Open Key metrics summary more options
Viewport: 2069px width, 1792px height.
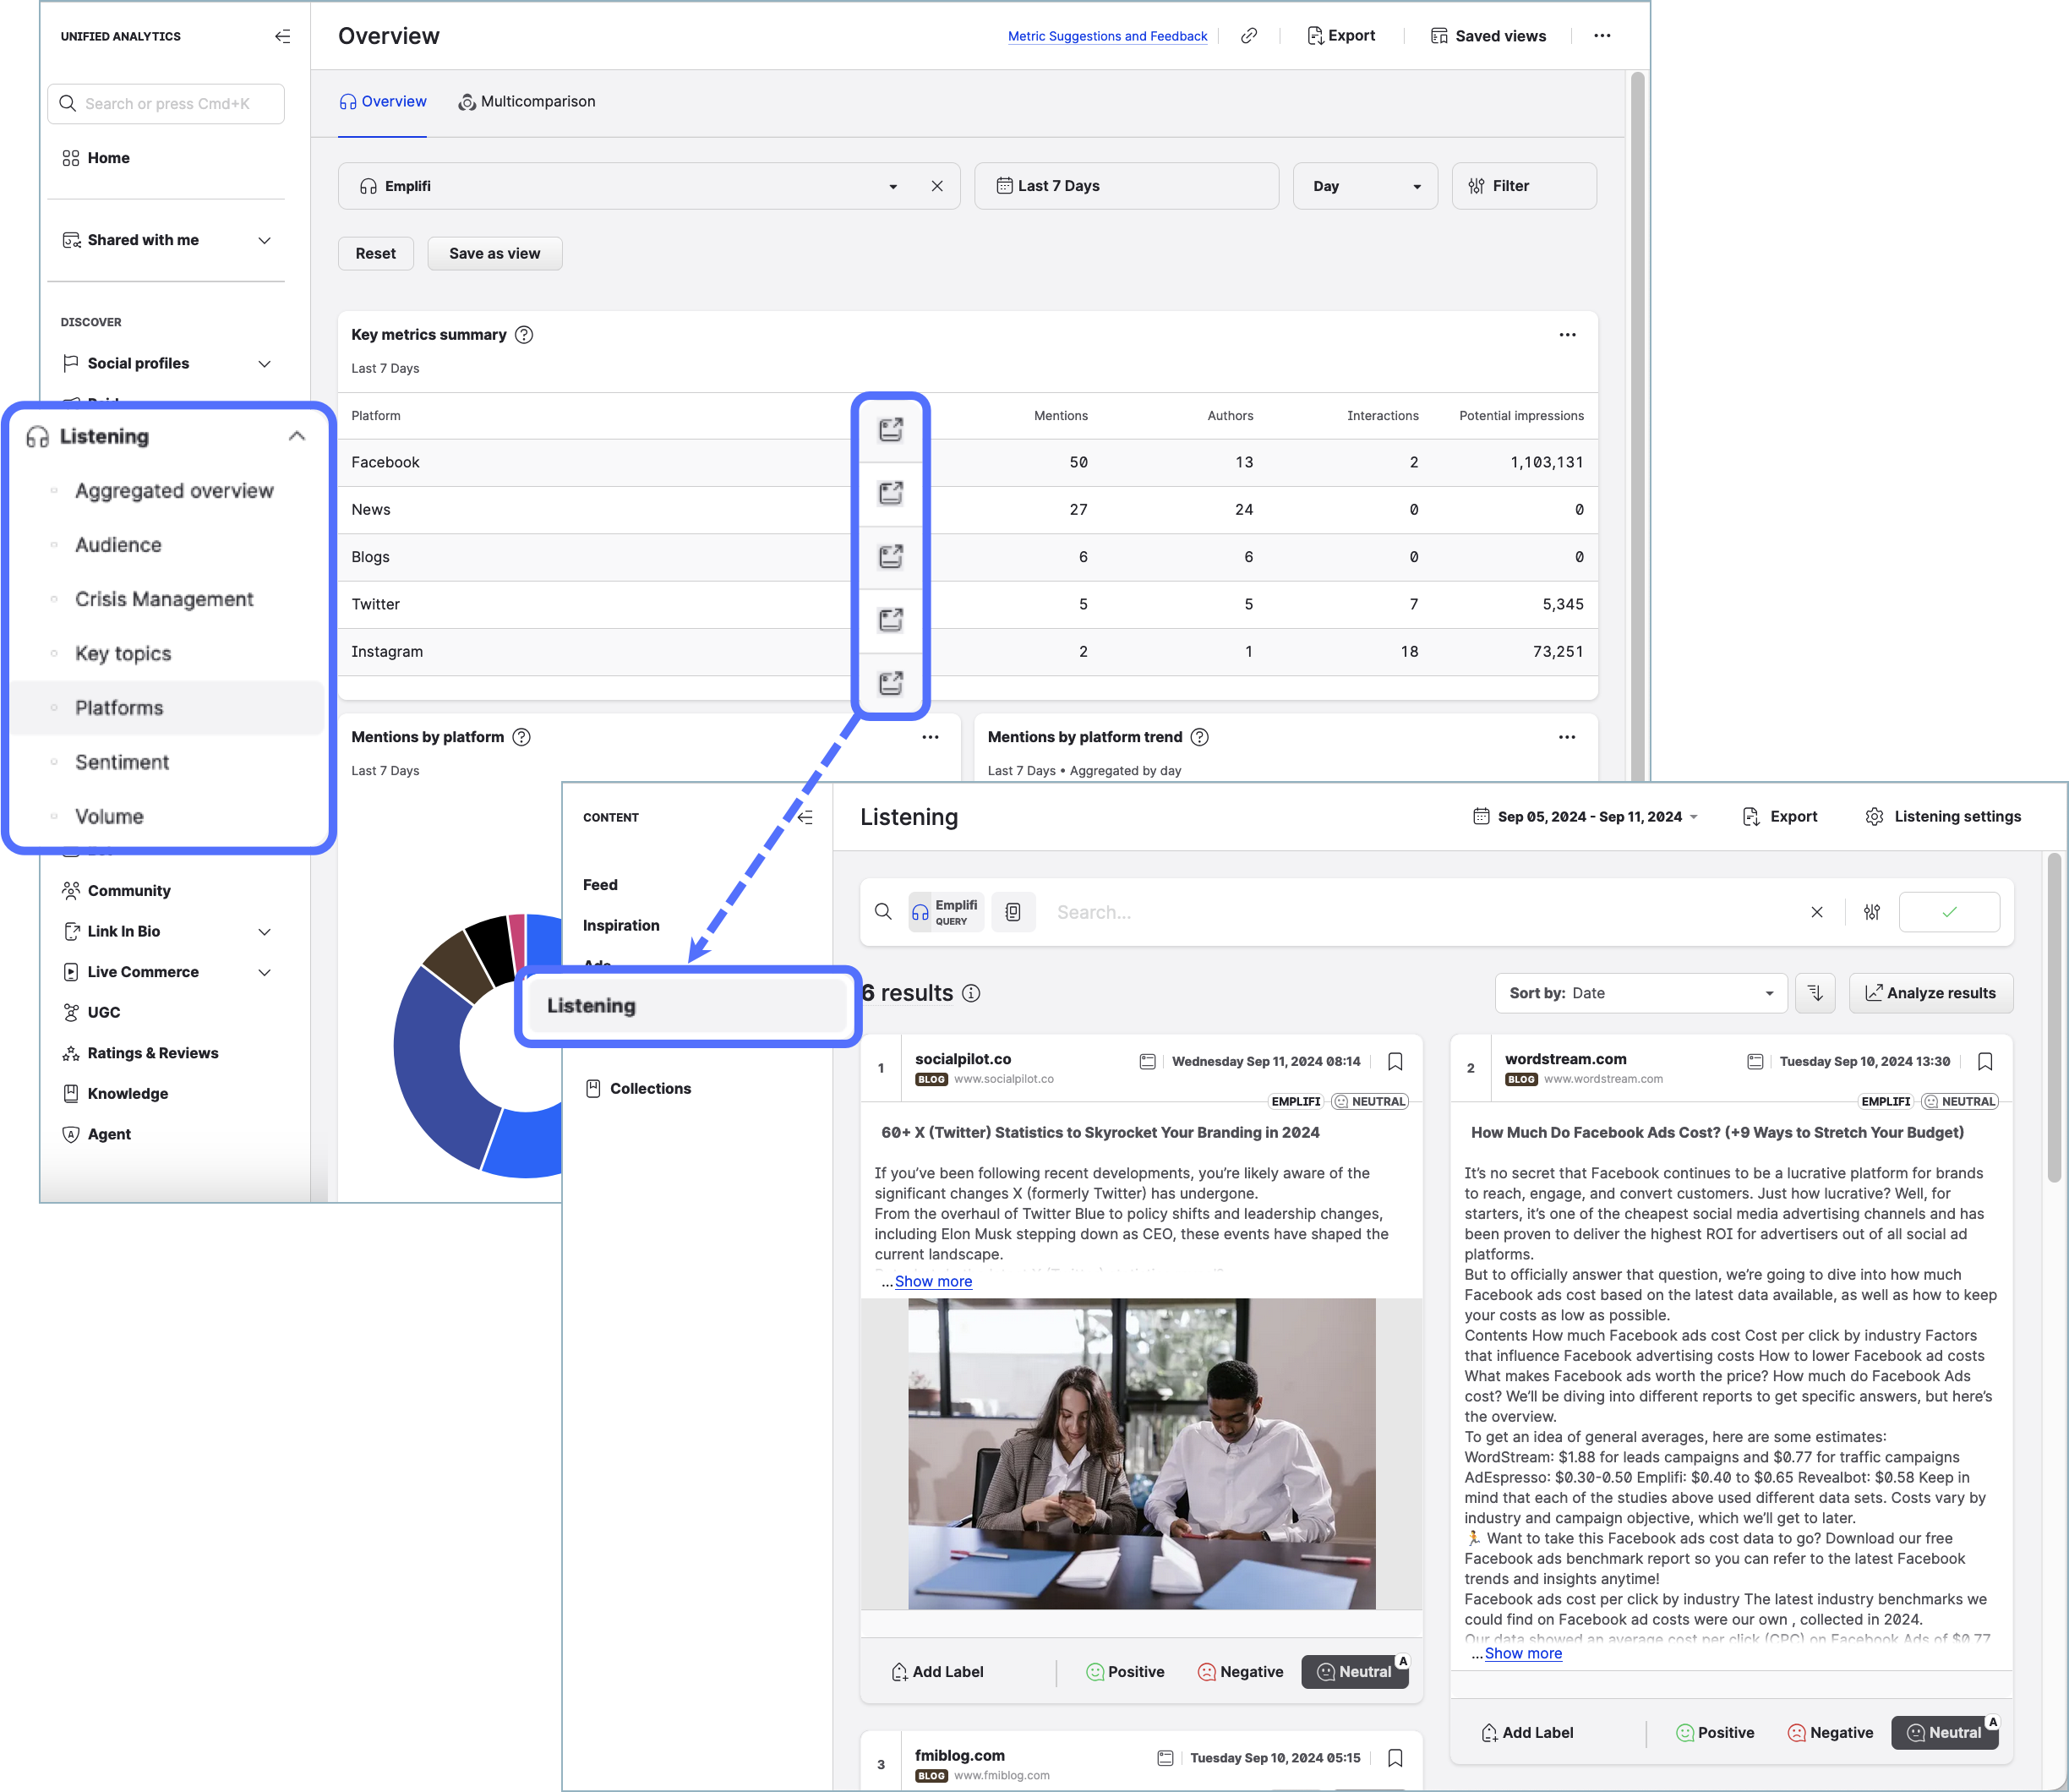[x=1567, y=335]
